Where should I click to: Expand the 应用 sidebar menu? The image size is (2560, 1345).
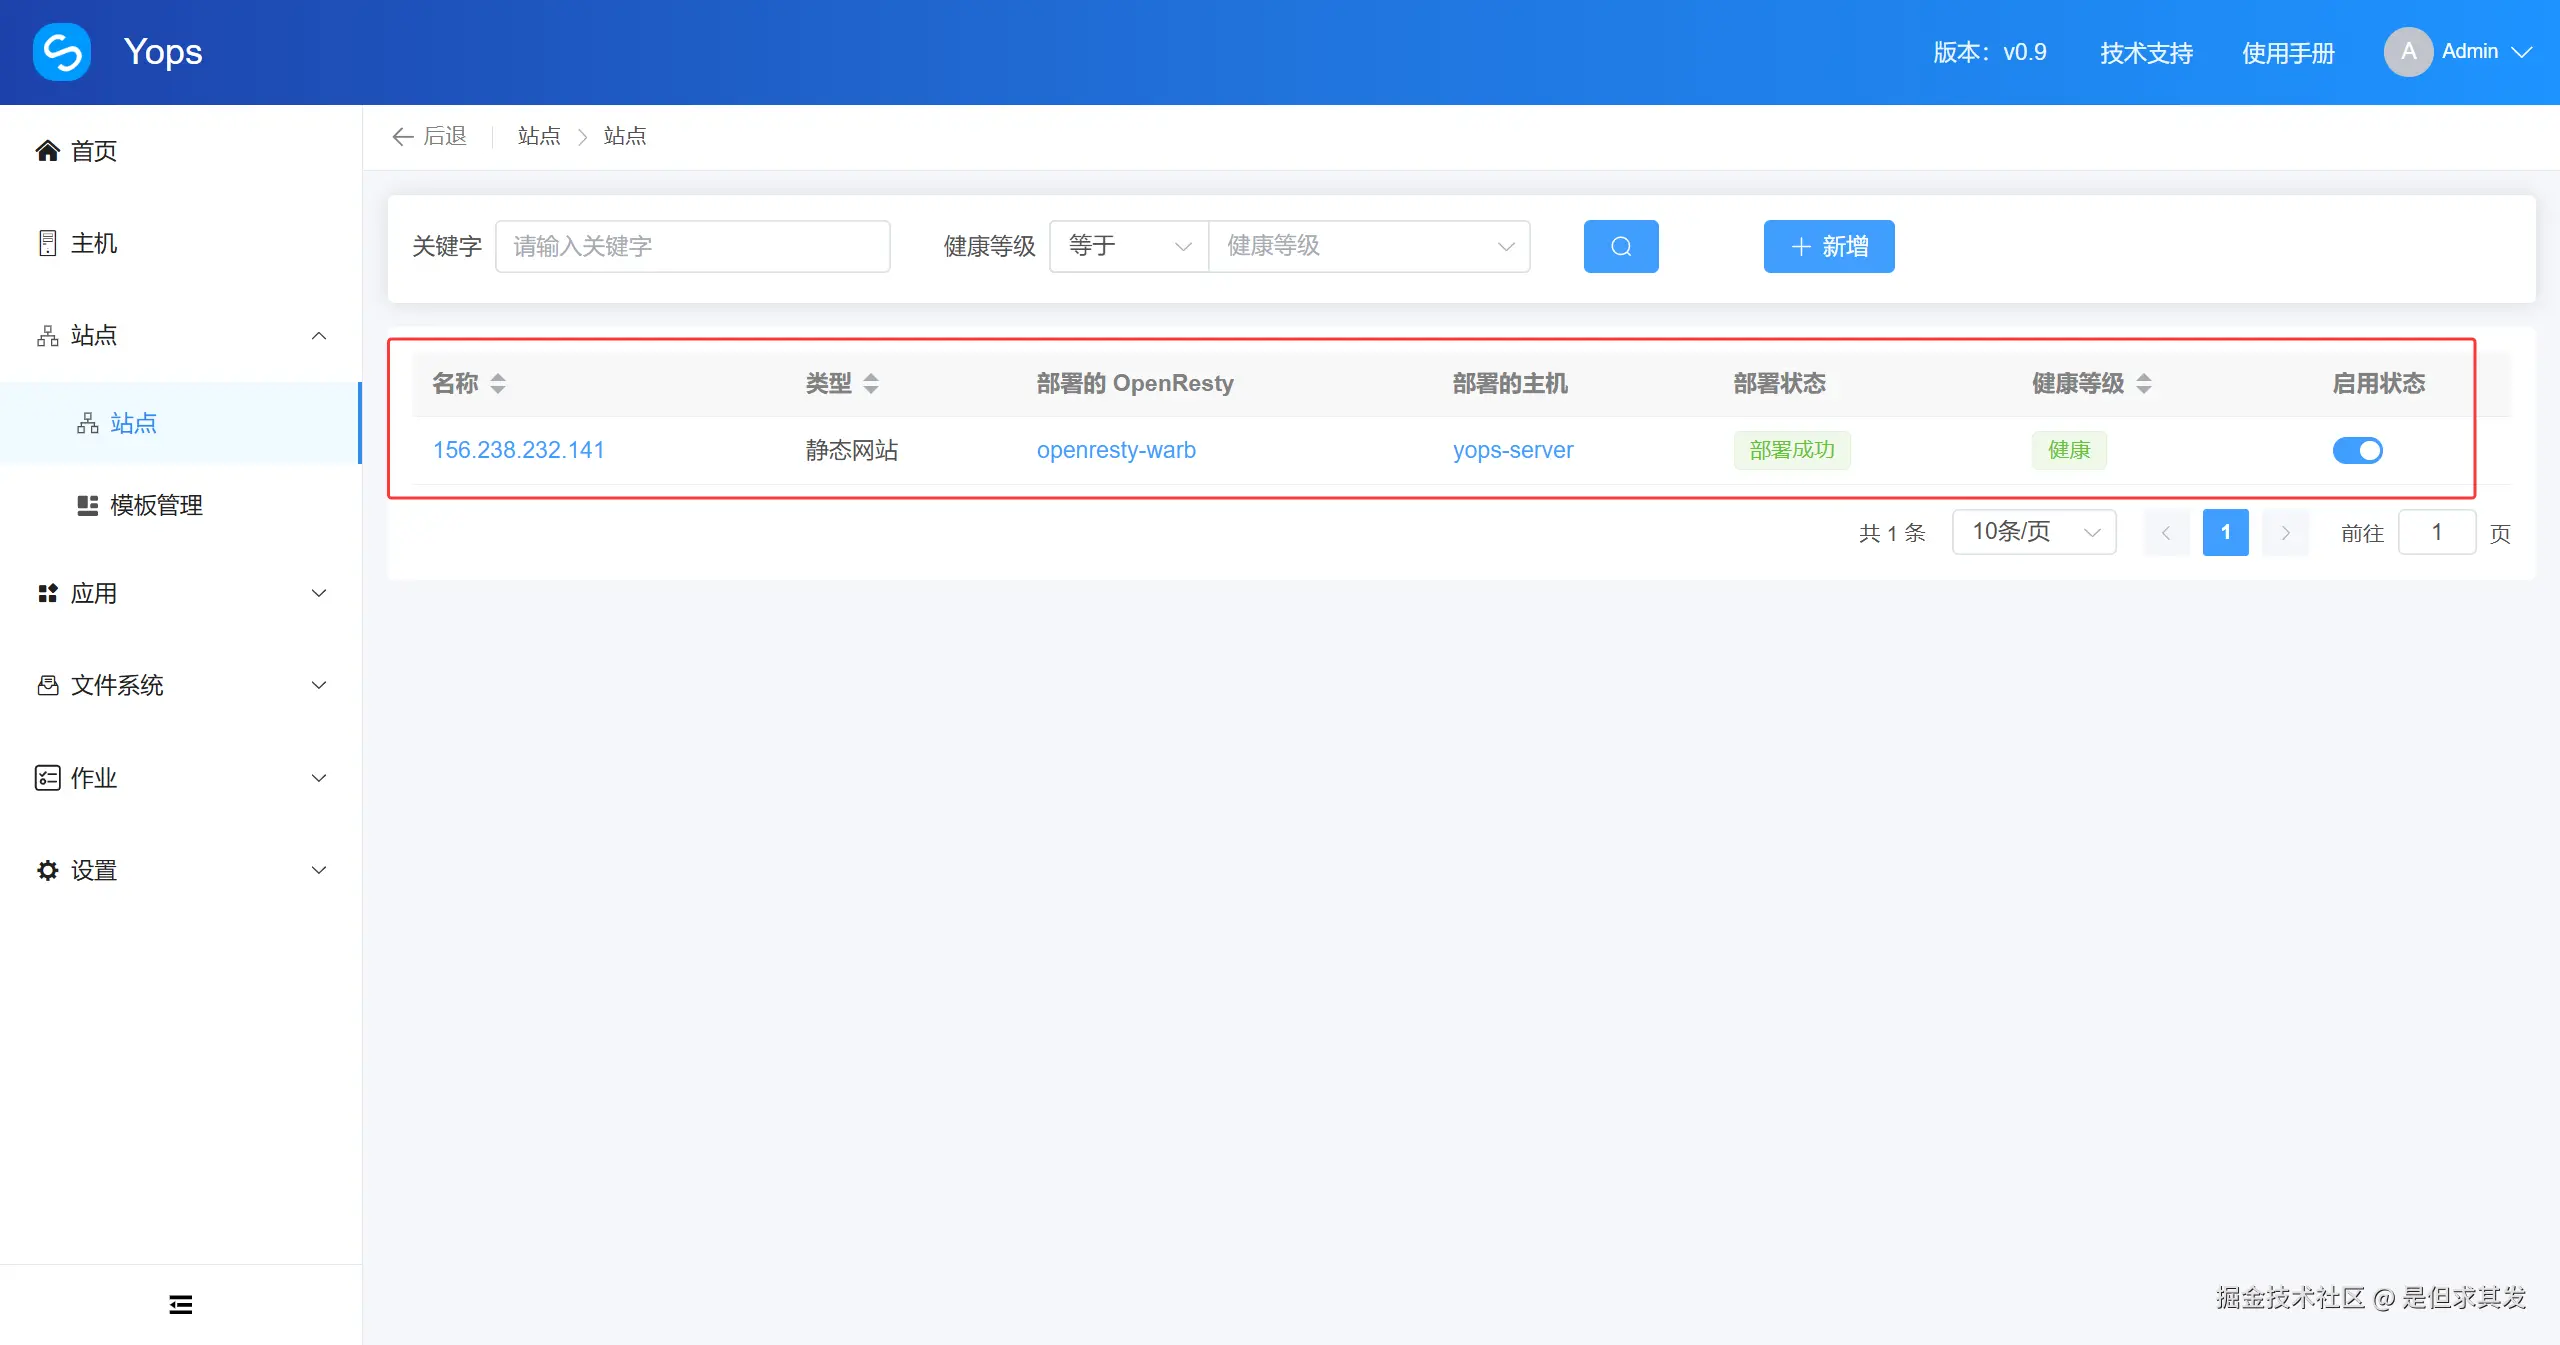180,593
